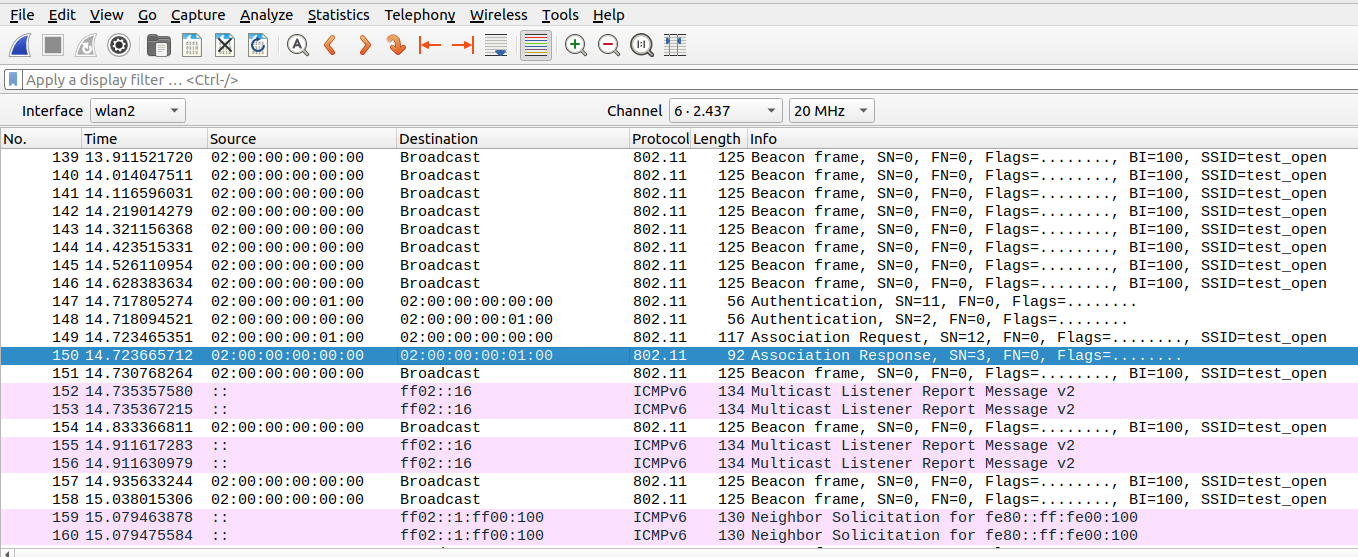Open the Statistics menu

pos(338,15)
